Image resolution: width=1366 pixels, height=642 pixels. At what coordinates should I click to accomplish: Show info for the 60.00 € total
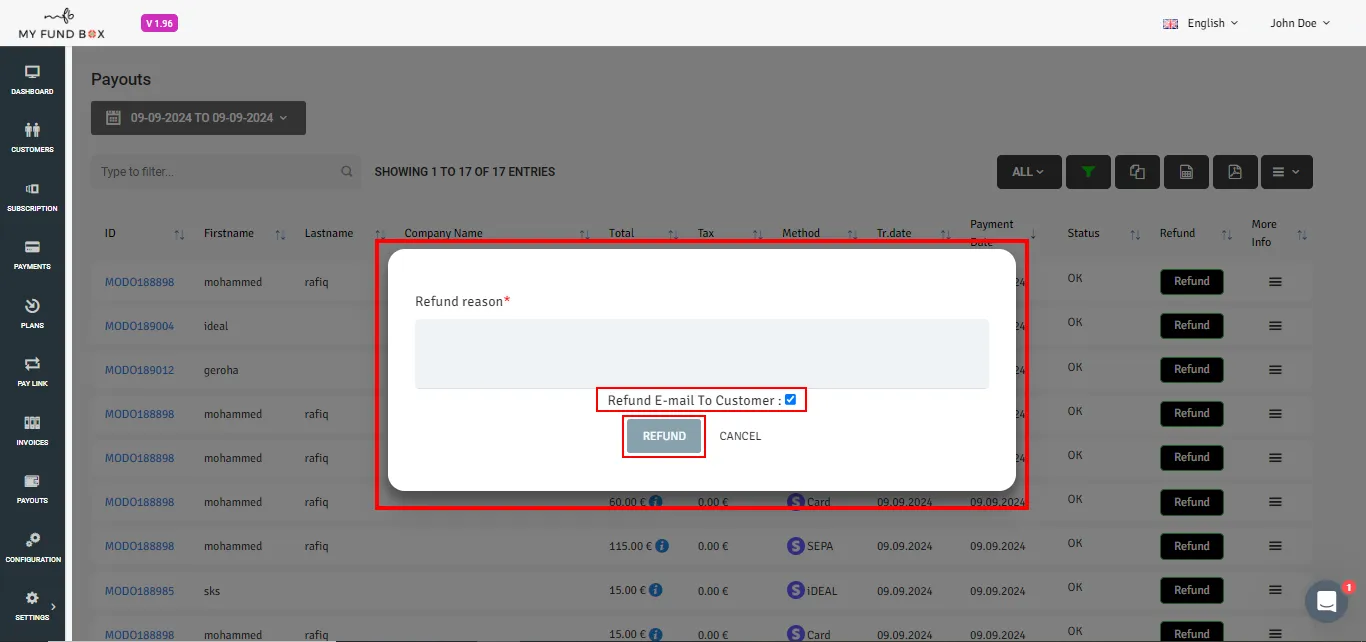coord(655,501)
